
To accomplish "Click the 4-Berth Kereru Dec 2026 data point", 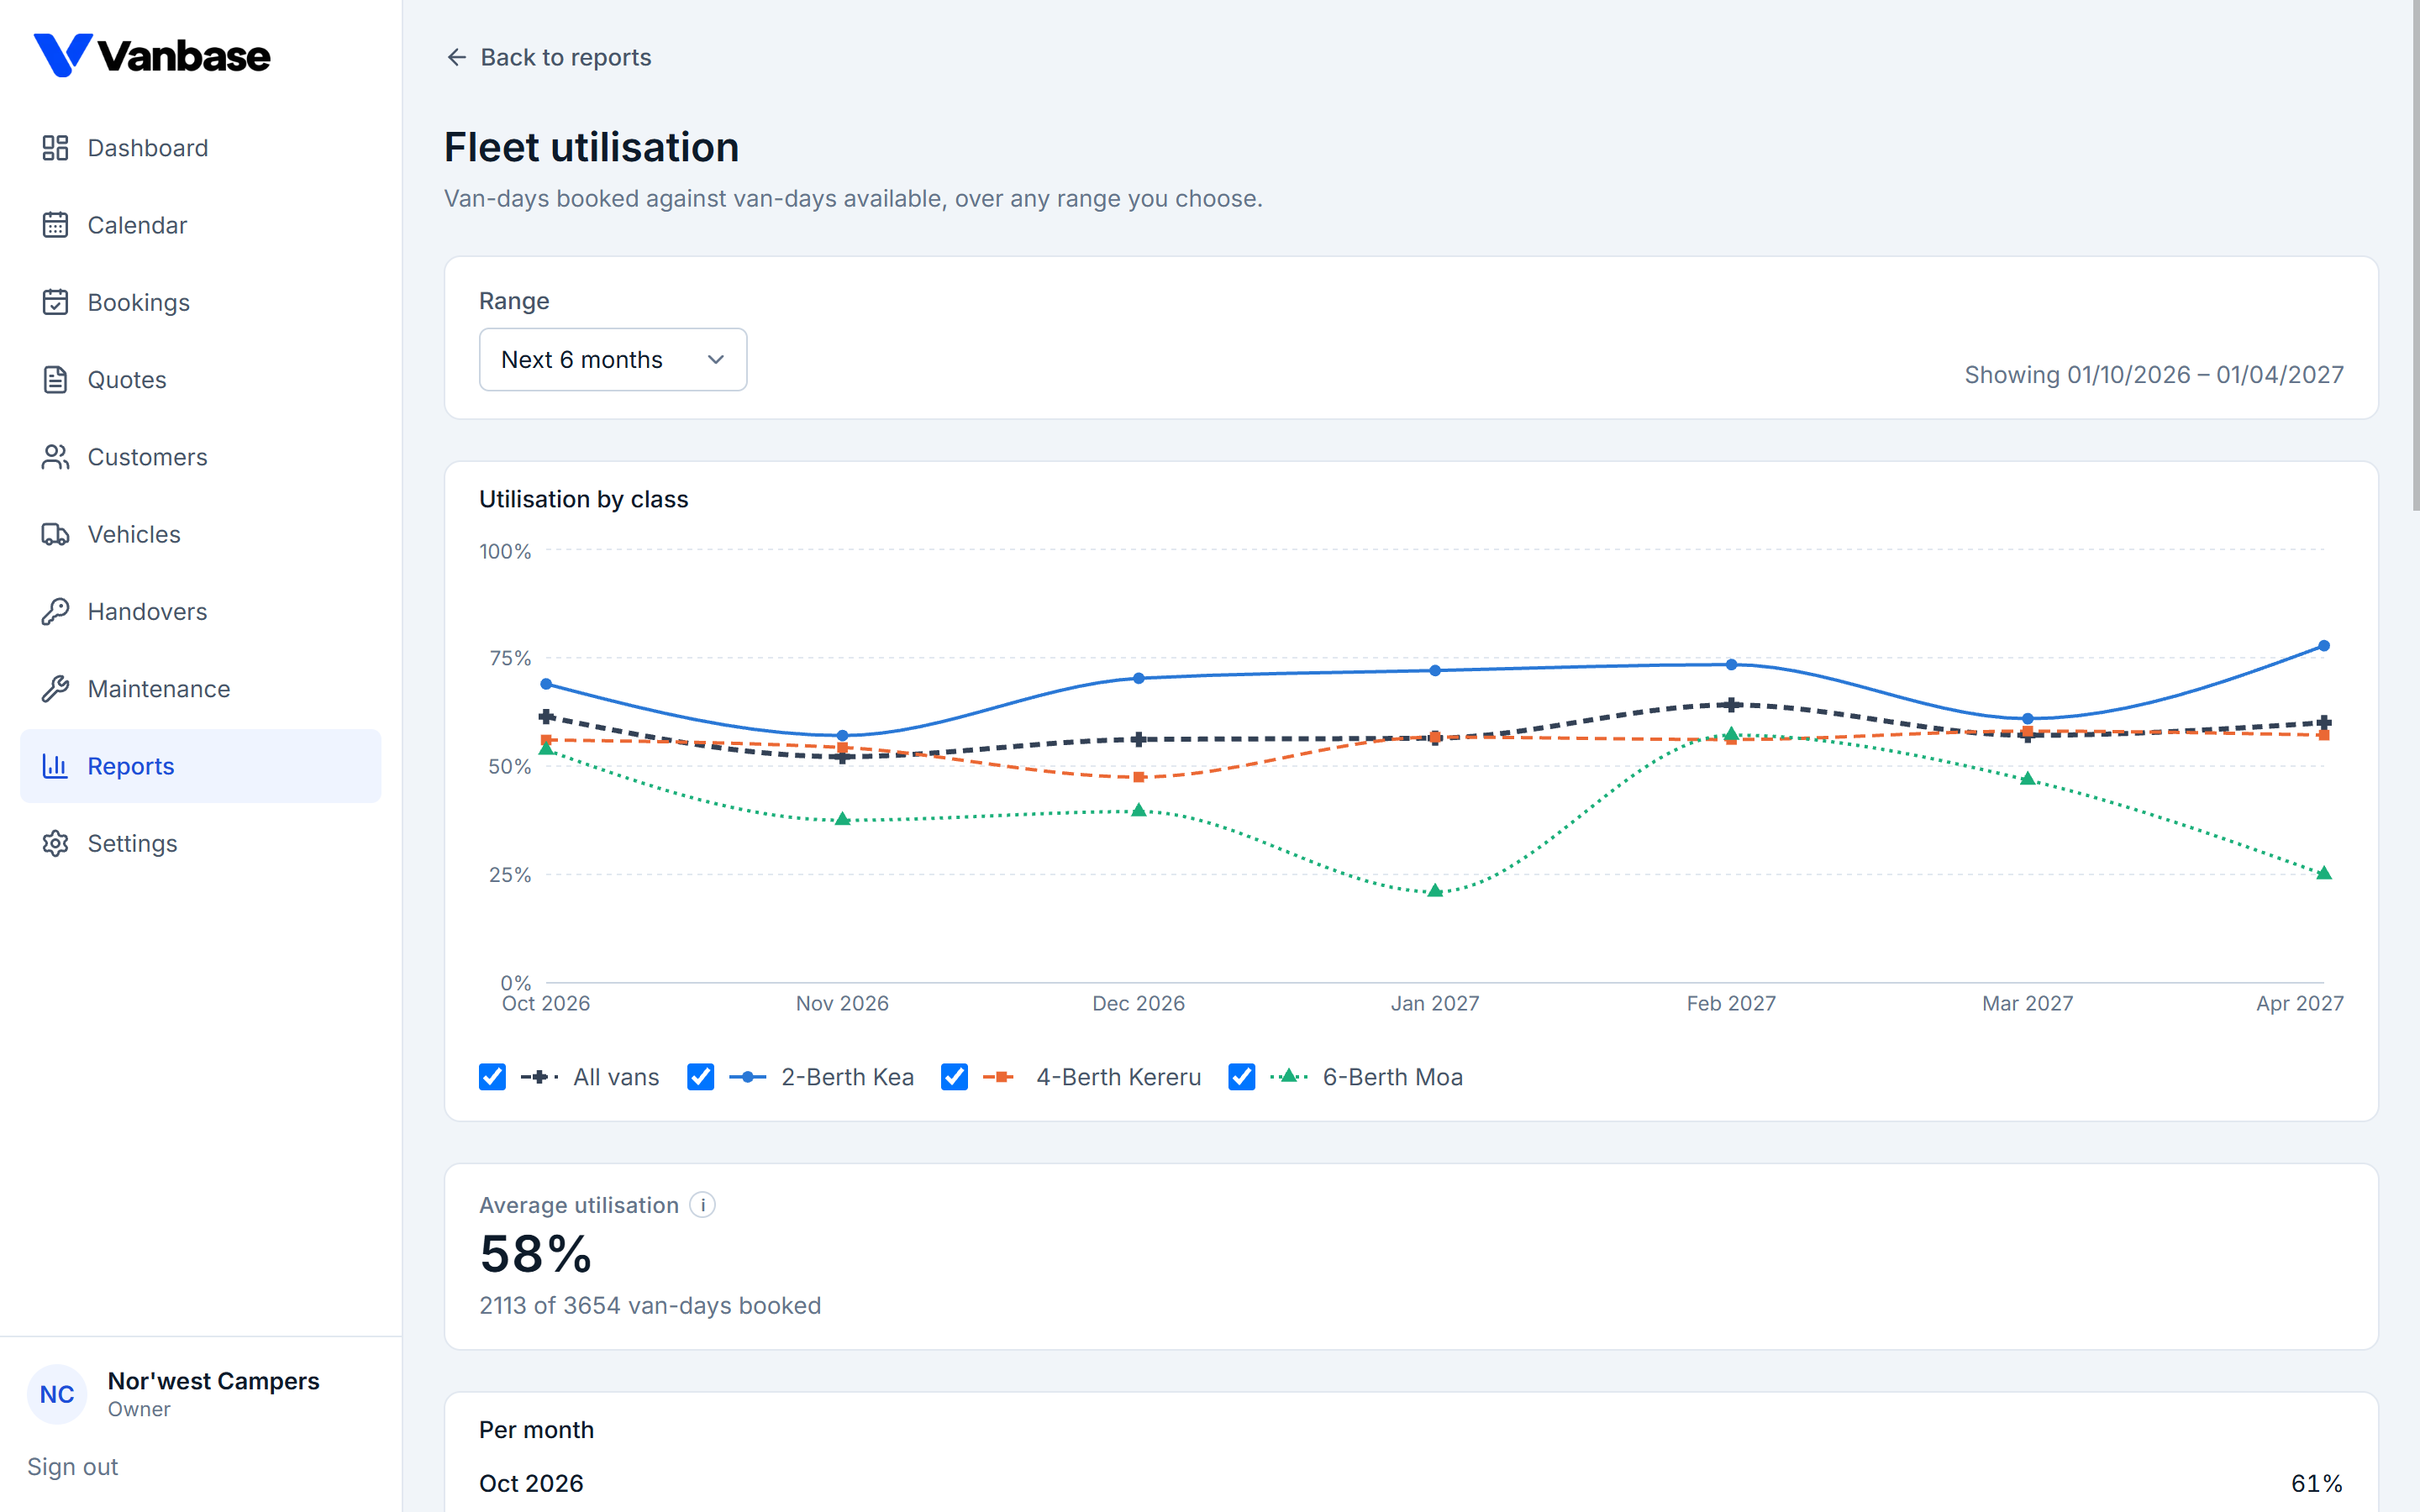I will tap(1139, 777).
